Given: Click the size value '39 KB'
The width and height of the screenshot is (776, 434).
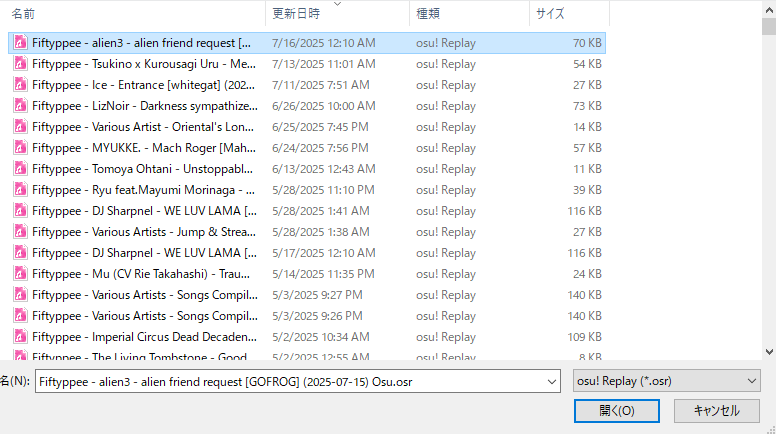Looking at the screenshot, I should click(x=587, y=190).
